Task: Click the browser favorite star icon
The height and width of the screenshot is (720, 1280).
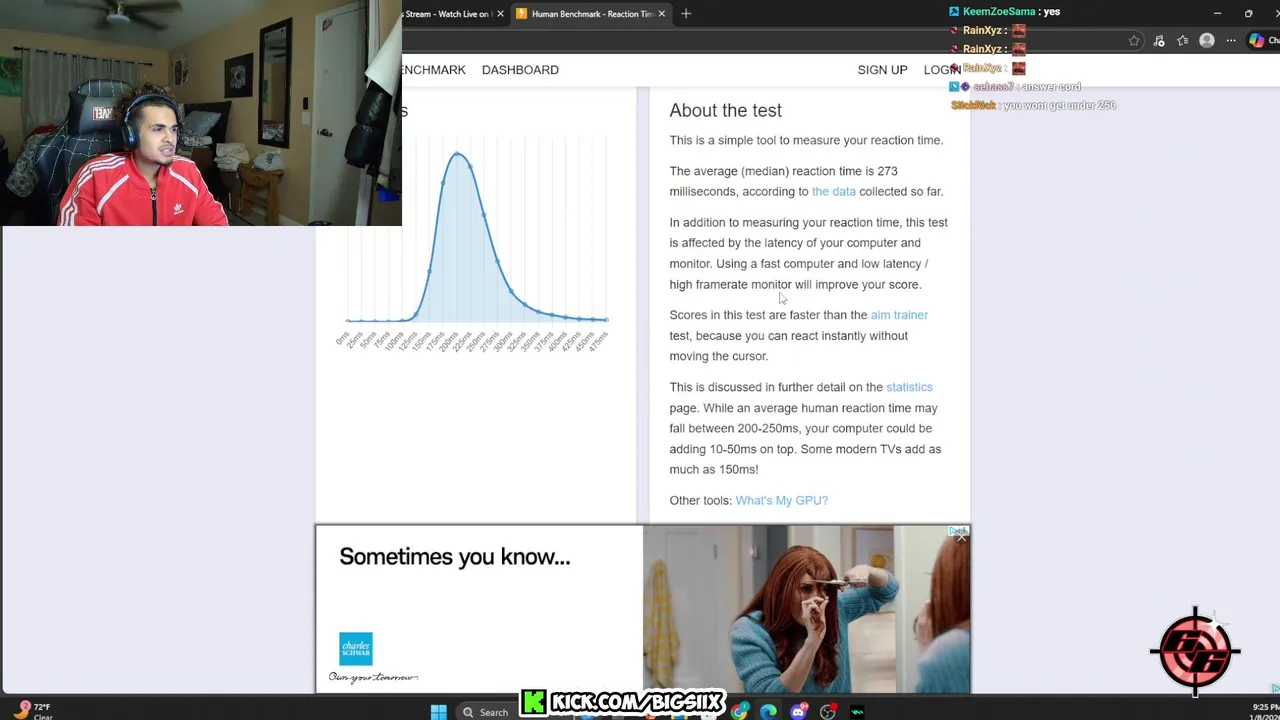Action: 1134,41
